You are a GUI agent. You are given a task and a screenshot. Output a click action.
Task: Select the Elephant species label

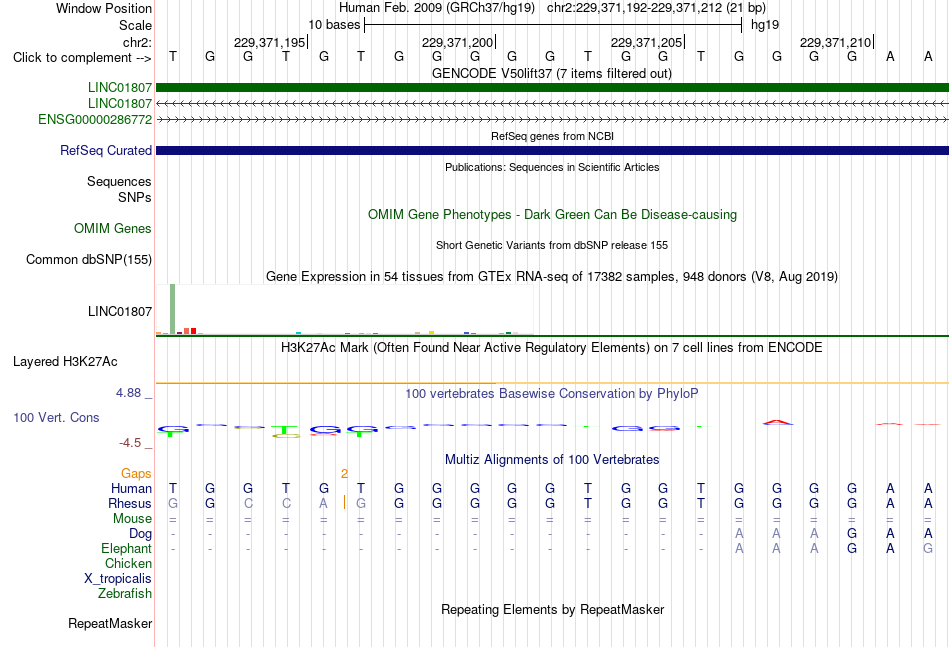click(127, 548)
